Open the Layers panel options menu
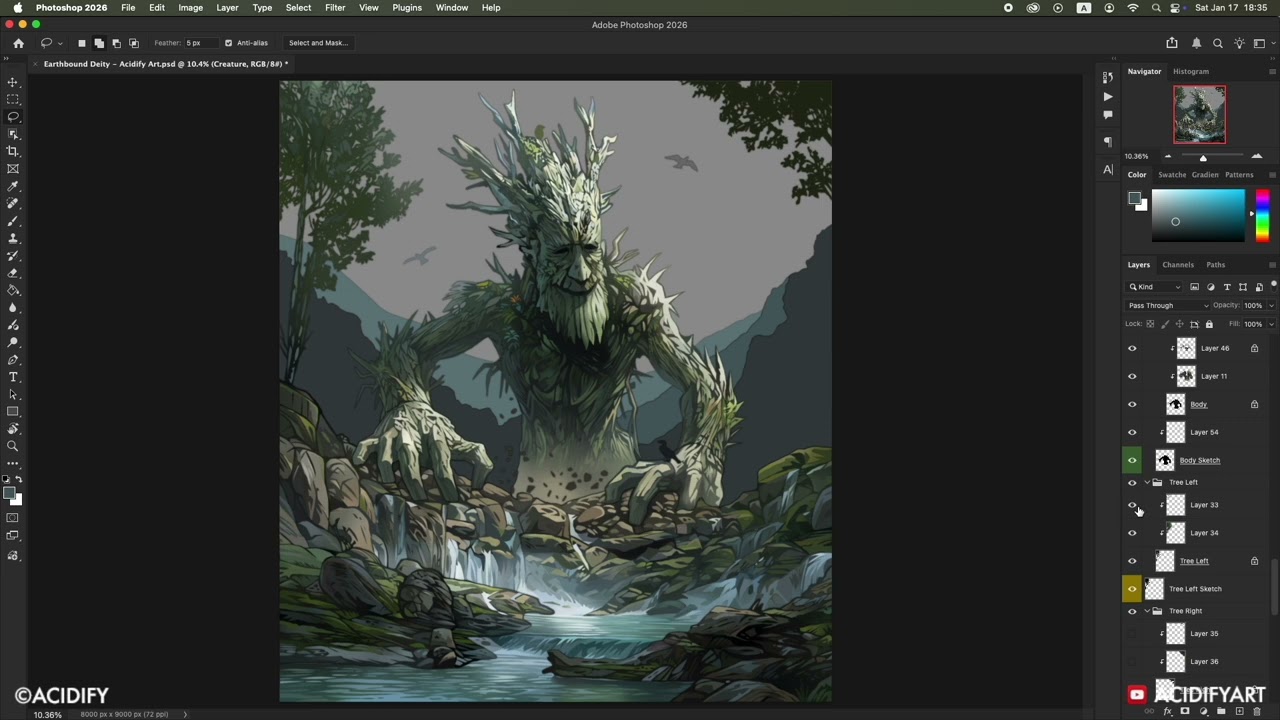The width and height of the screenshot is (1280, 720). (x=1272, y=265)
